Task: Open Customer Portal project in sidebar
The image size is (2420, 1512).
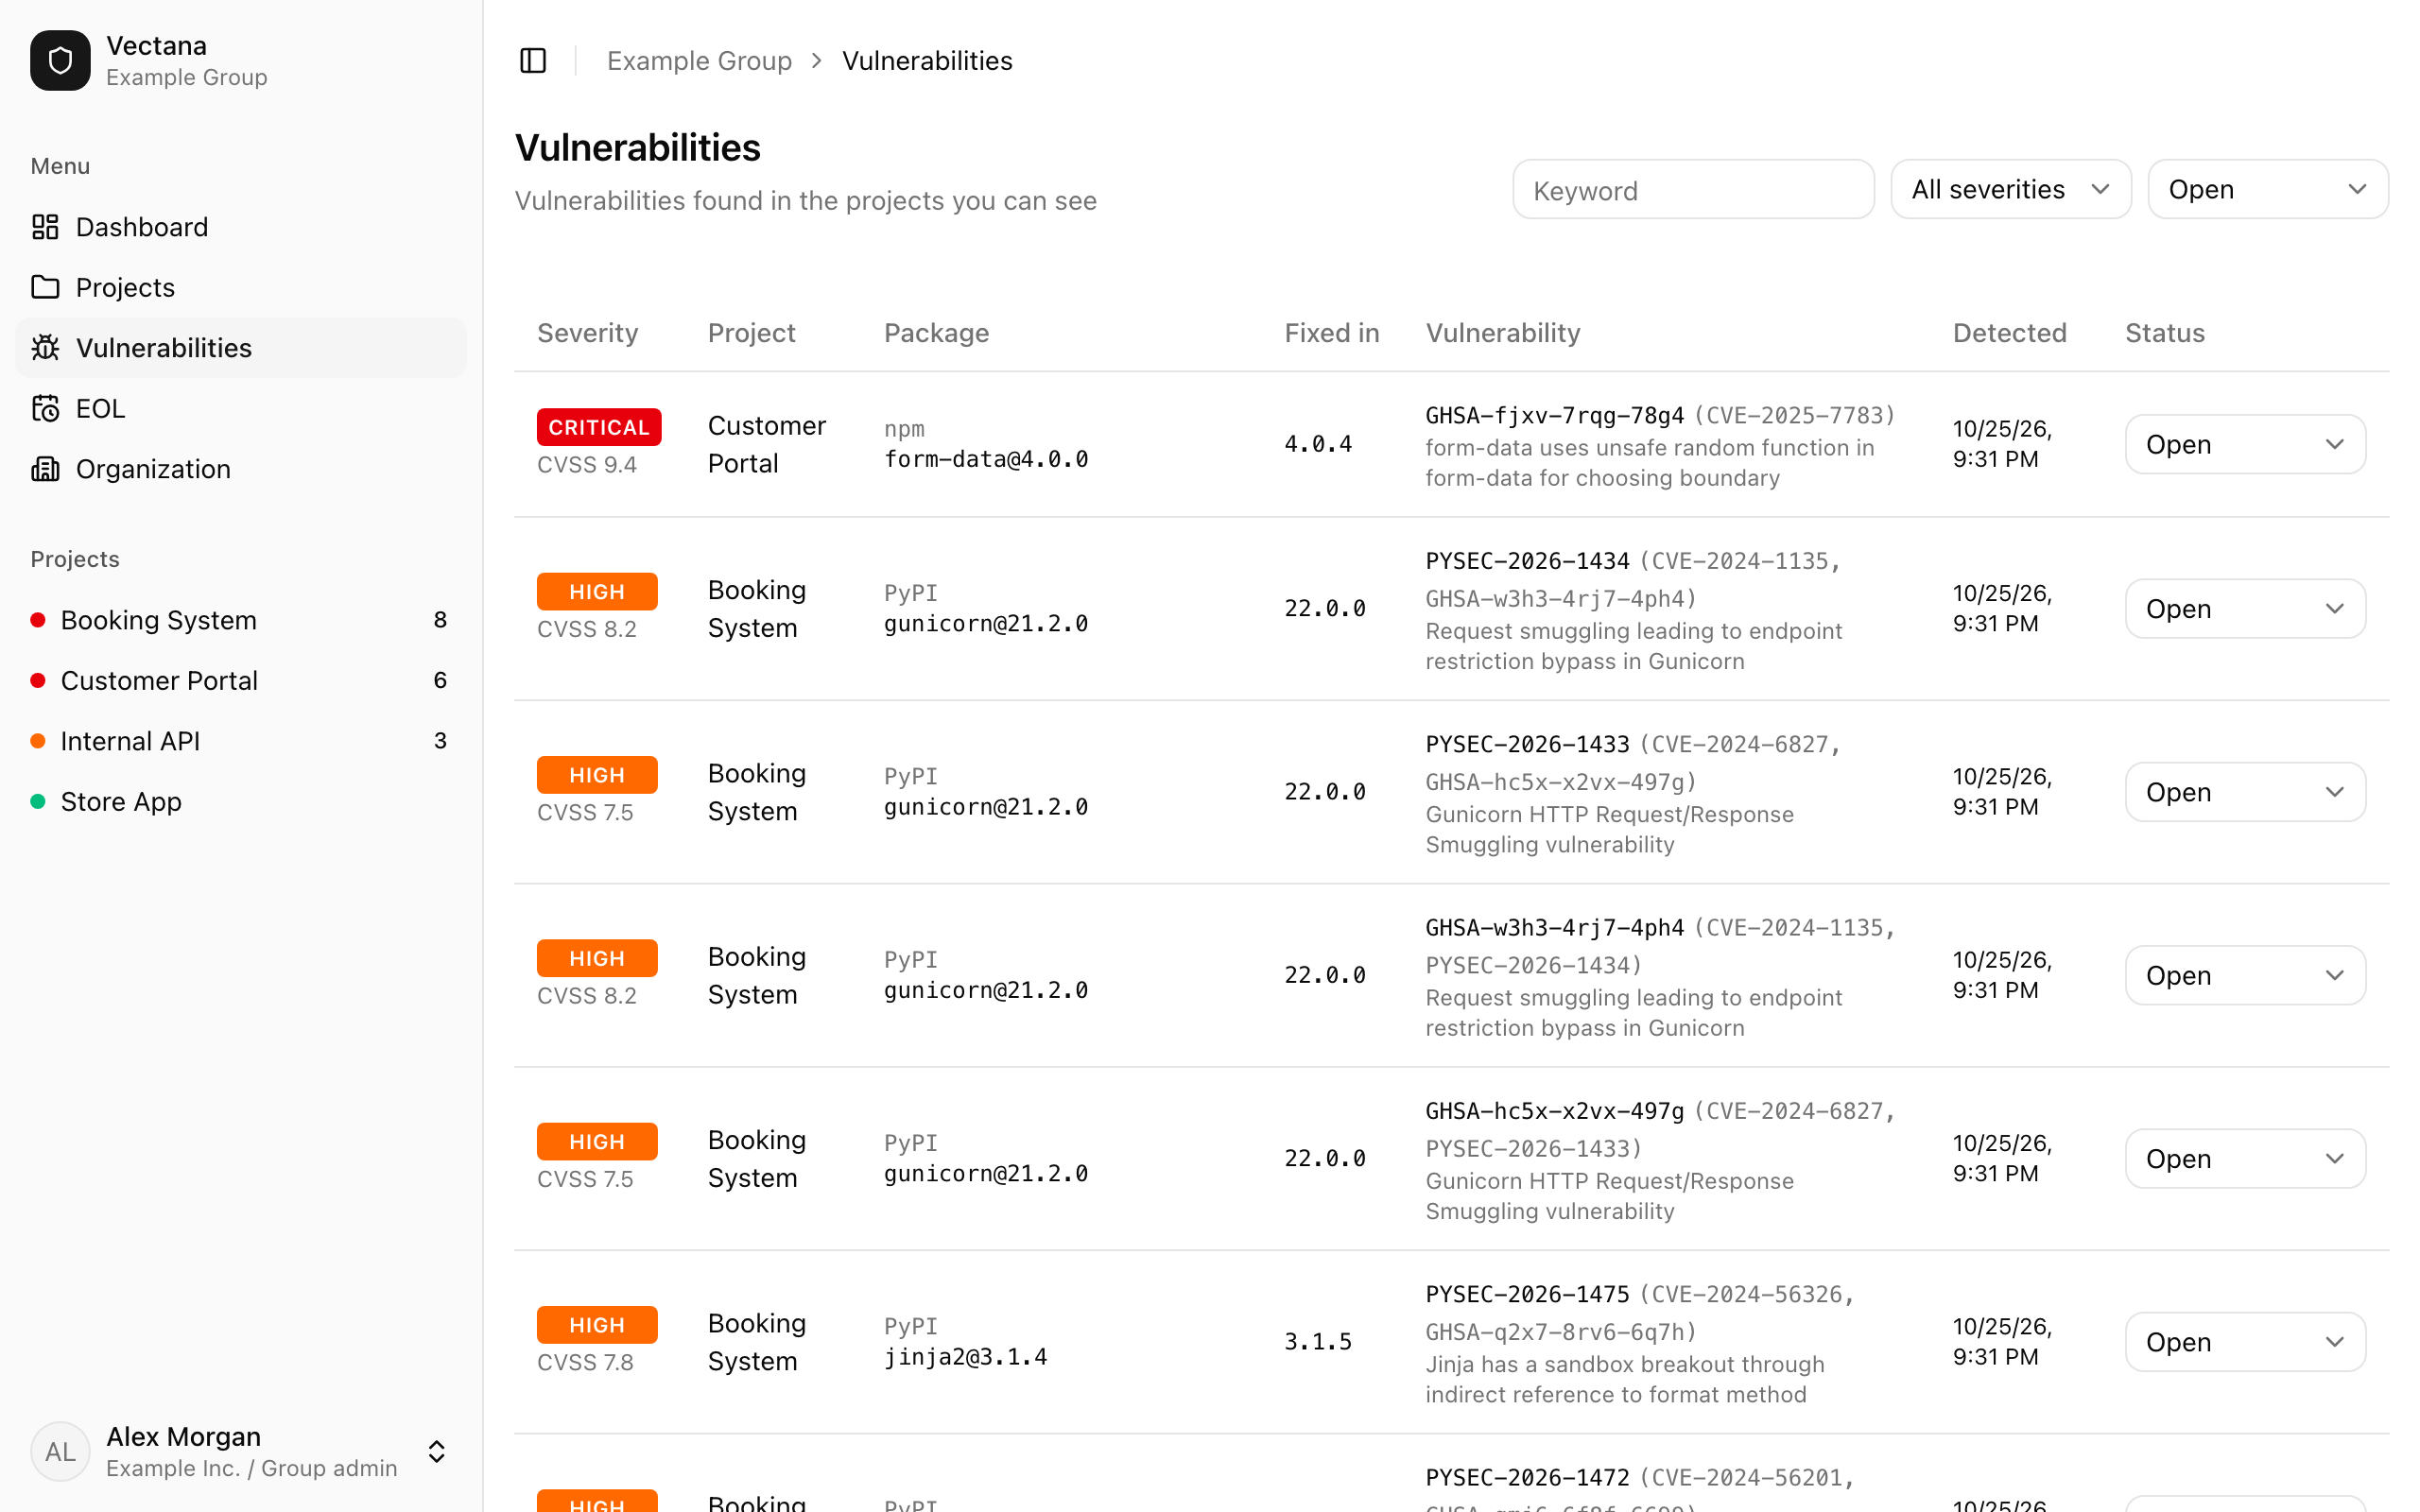Action: tap(241, 680)
